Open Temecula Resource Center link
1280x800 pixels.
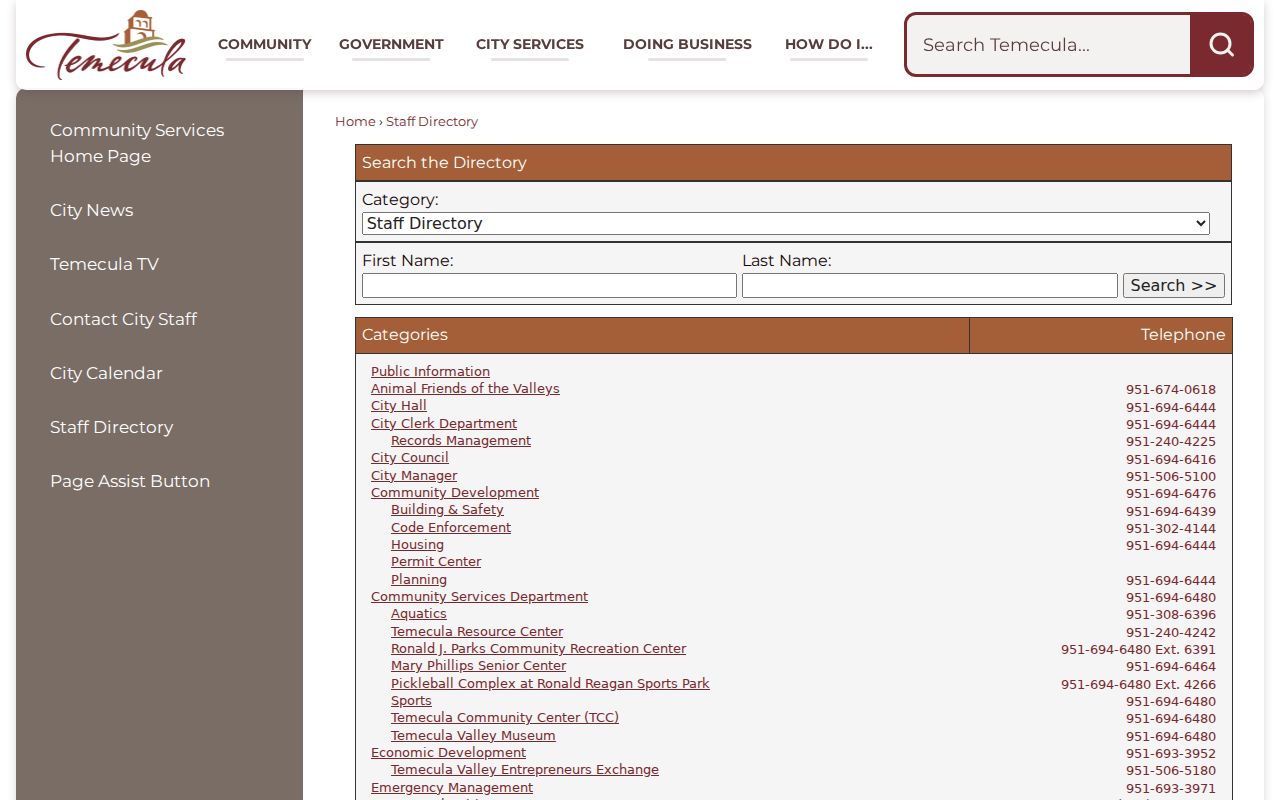[x=477, y=631]
